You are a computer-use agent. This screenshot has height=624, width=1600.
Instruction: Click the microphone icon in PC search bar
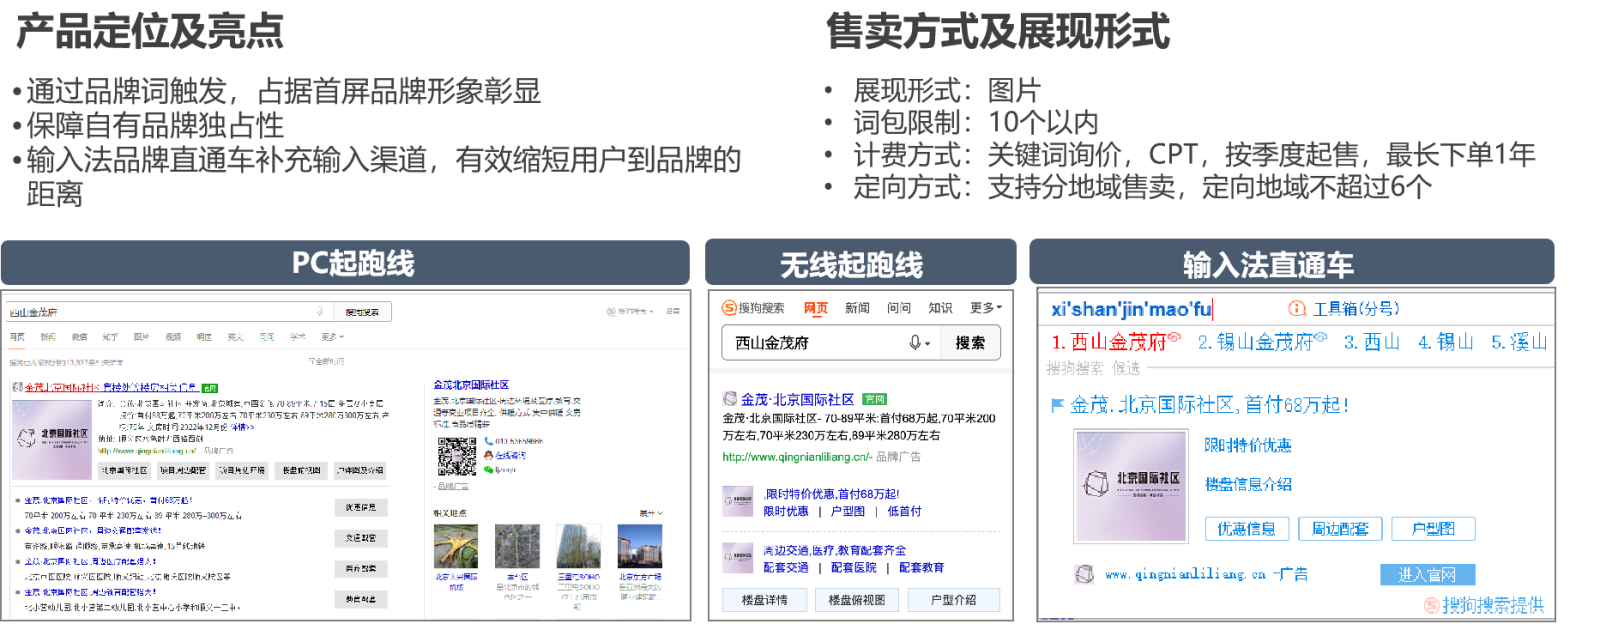pos(320,312)
